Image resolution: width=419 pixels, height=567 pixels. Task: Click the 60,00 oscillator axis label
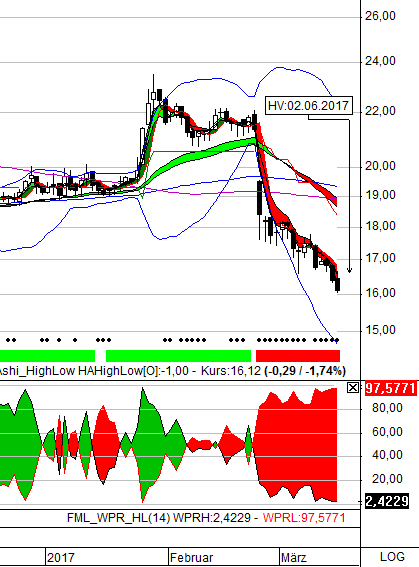(387, 432)
